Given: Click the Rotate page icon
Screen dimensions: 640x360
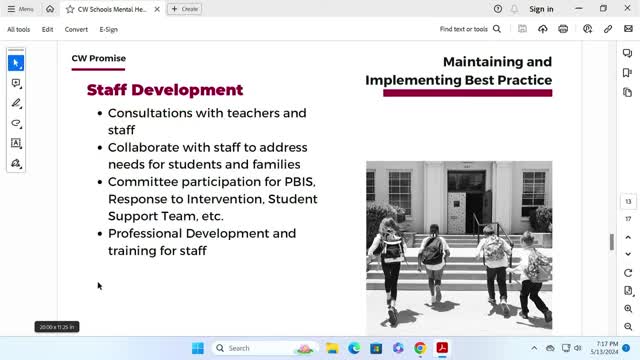Looking at the screenshot, I should tap(628, 273).
